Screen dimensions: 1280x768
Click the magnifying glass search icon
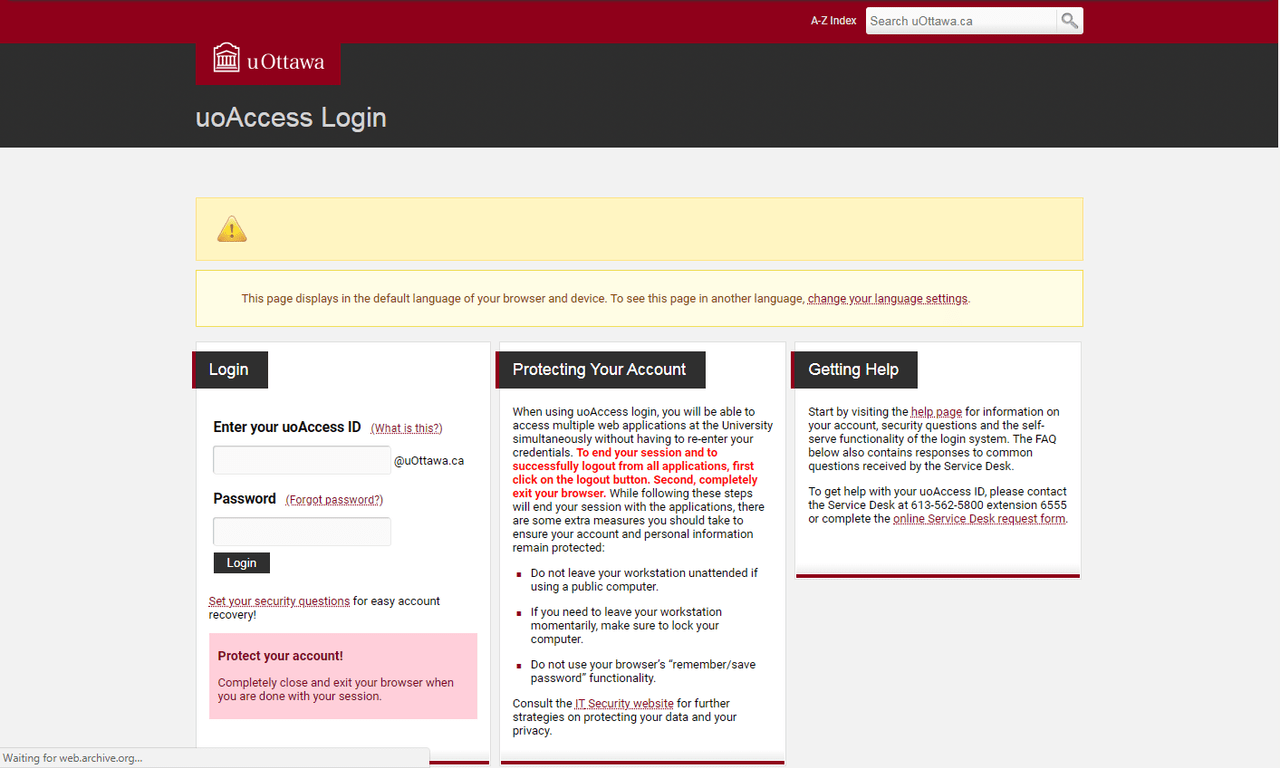[x=1068, y=20]
